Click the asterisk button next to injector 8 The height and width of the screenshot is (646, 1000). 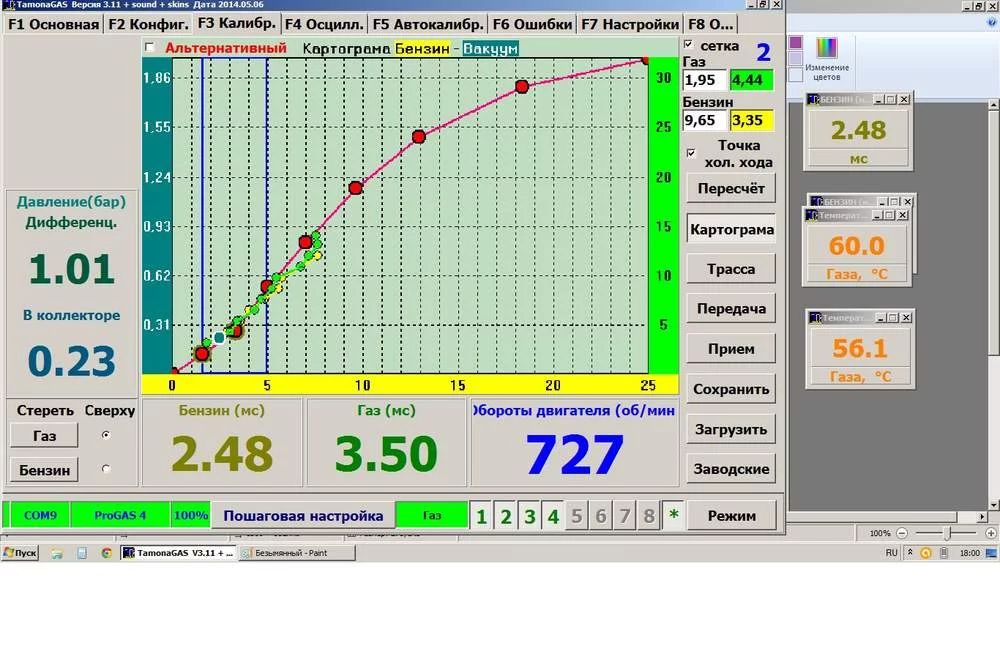(673, 516)
